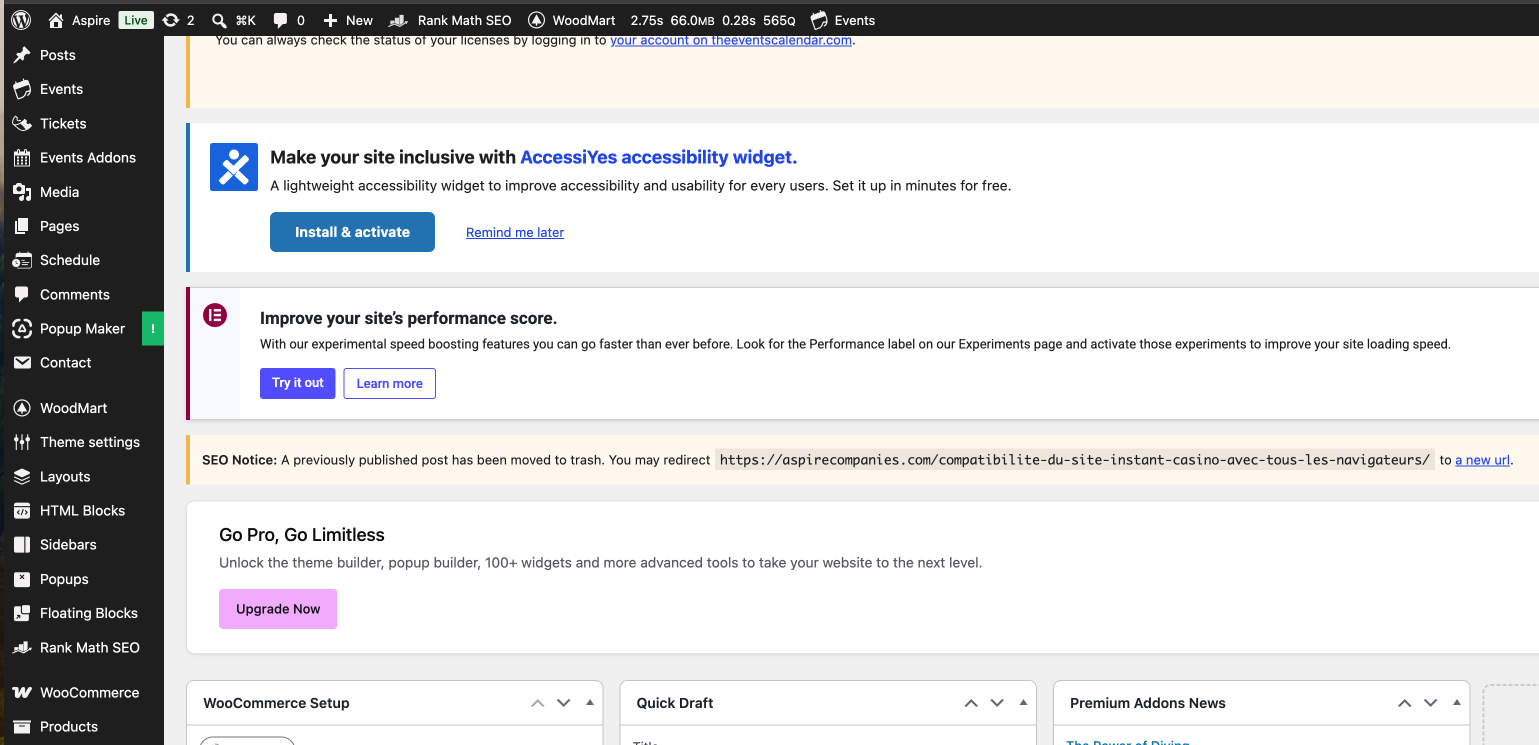Click the WoodMart icon in admin bar
Image resolution: width=1539 pixels, height=745 pixels.
point(536,20)
